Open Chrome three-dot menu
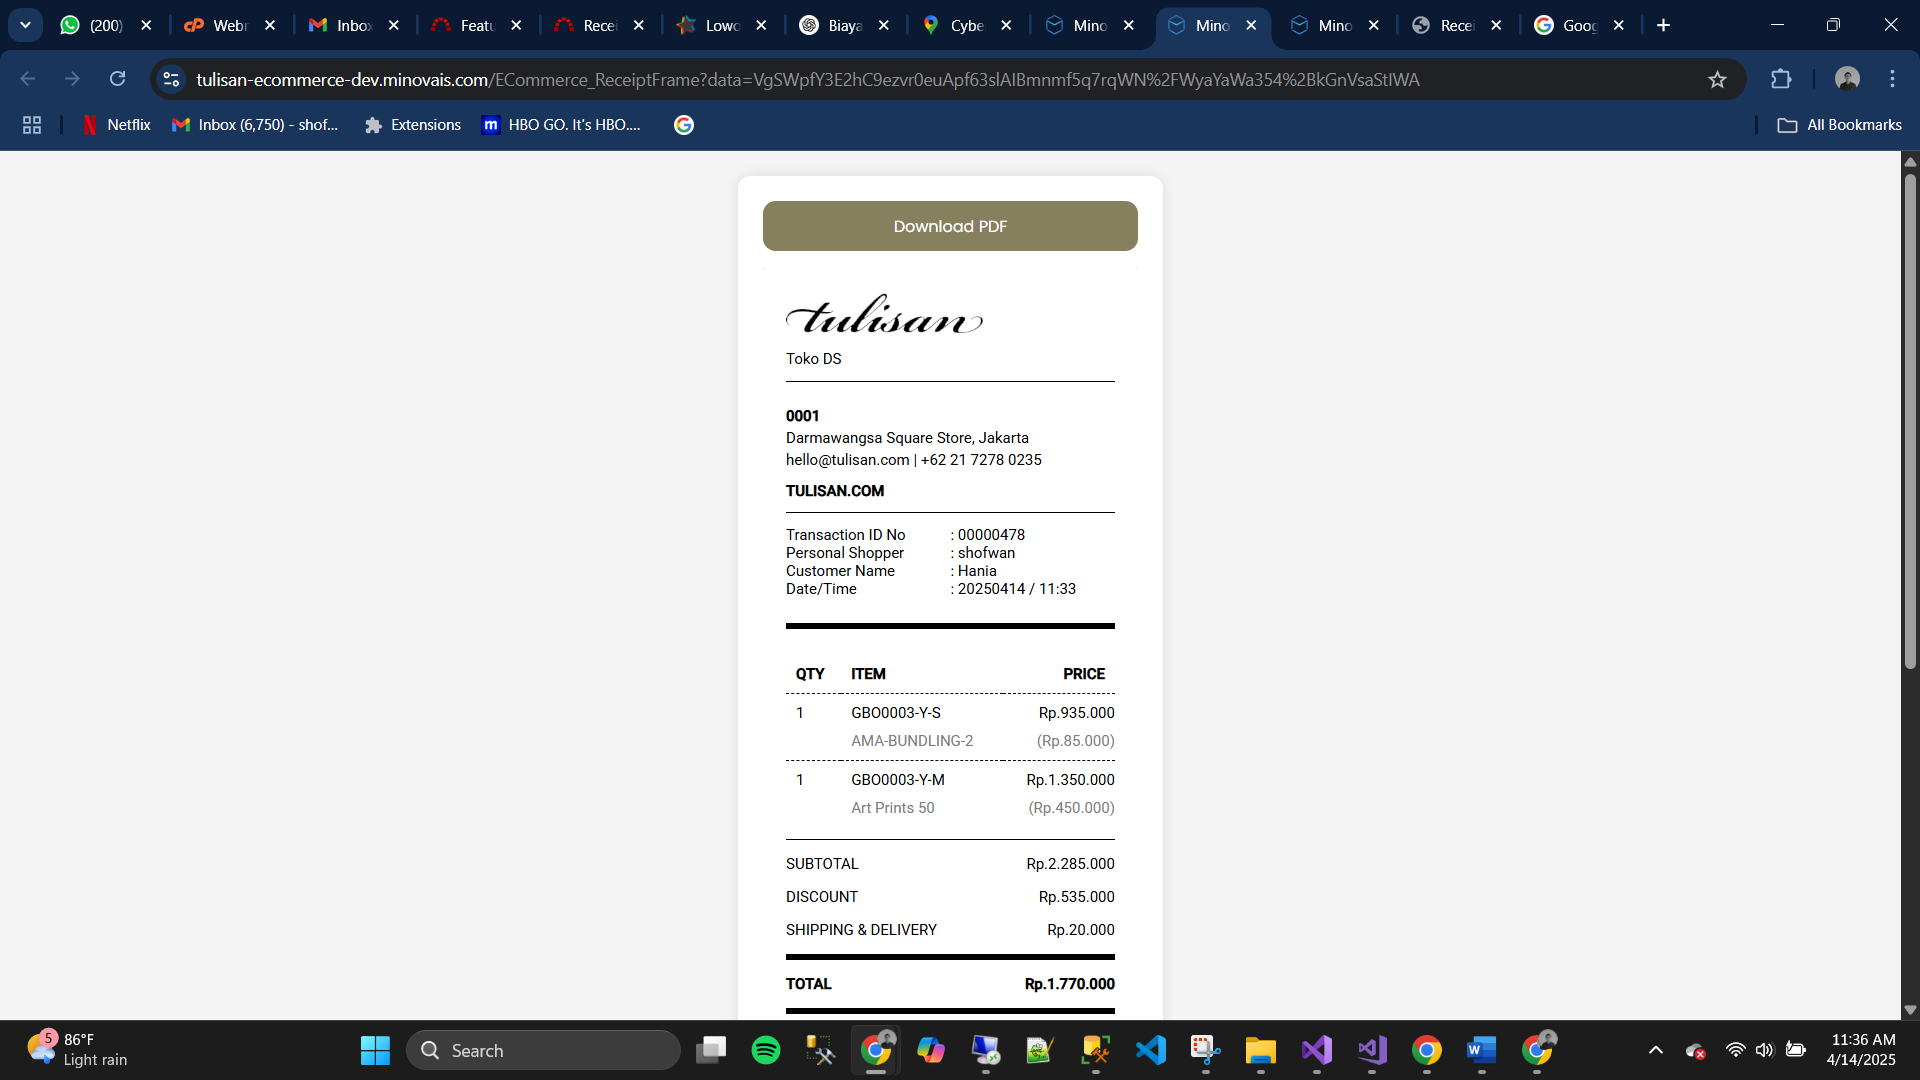Image resolution: width=1920 pixels, height=1080 pixels. (1892, 79)
